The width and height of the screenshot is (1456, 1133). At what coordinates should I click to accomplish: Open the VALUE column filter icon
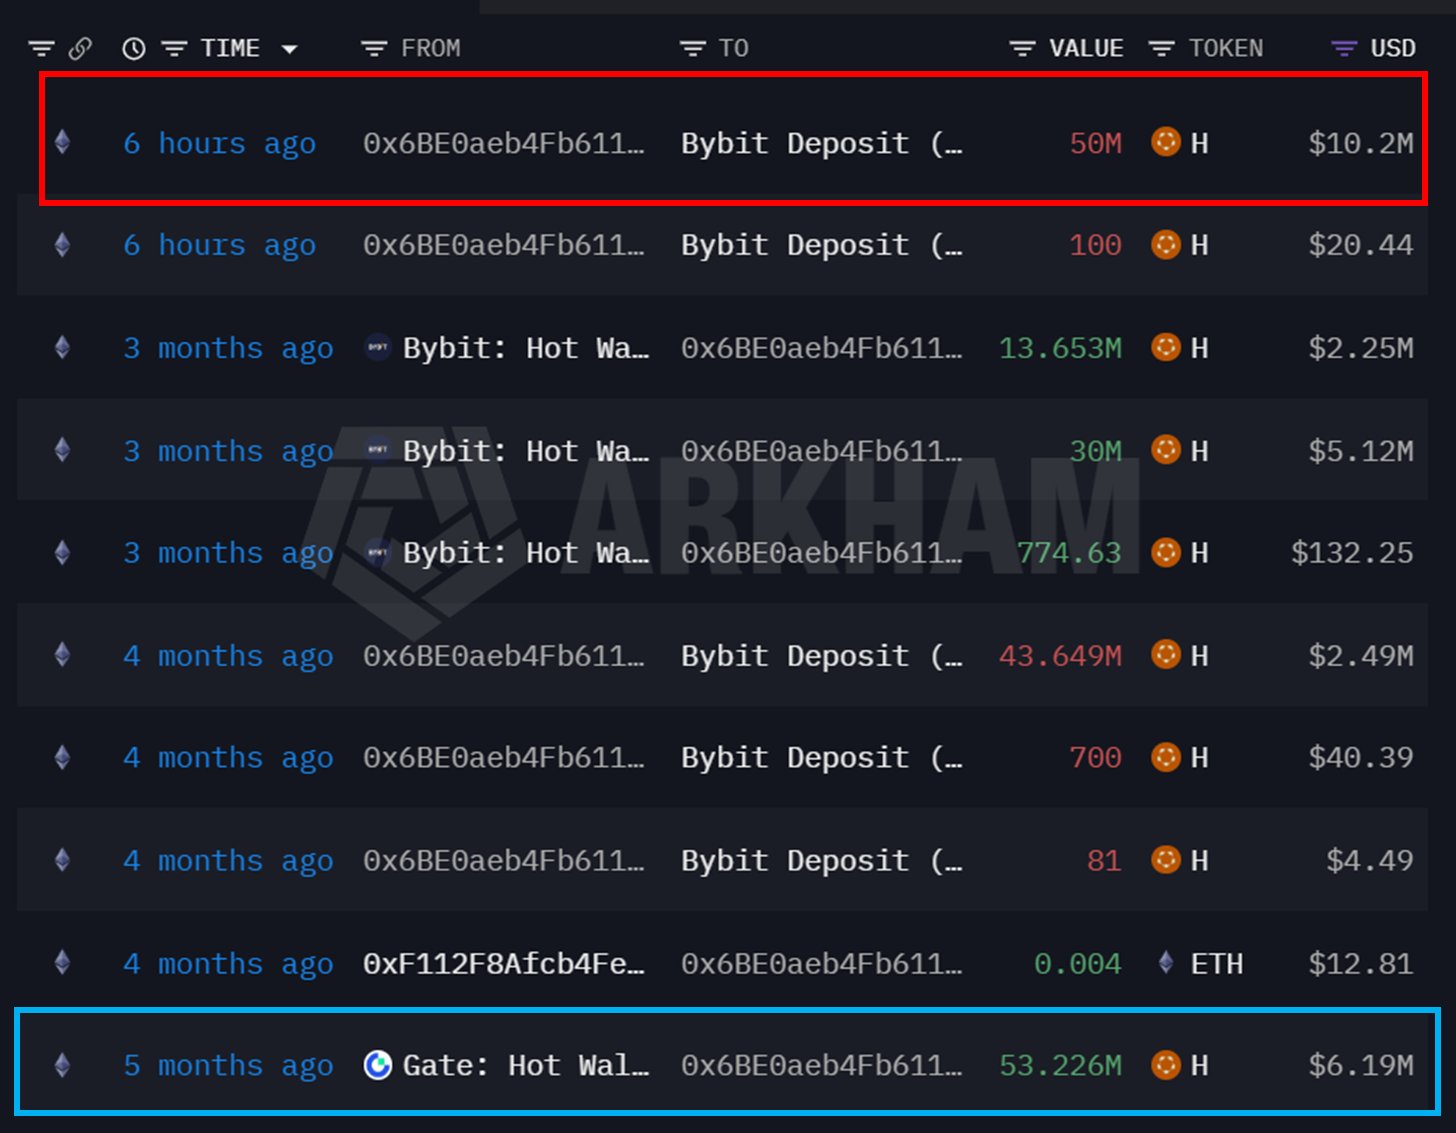click(x=1022, y=48)
